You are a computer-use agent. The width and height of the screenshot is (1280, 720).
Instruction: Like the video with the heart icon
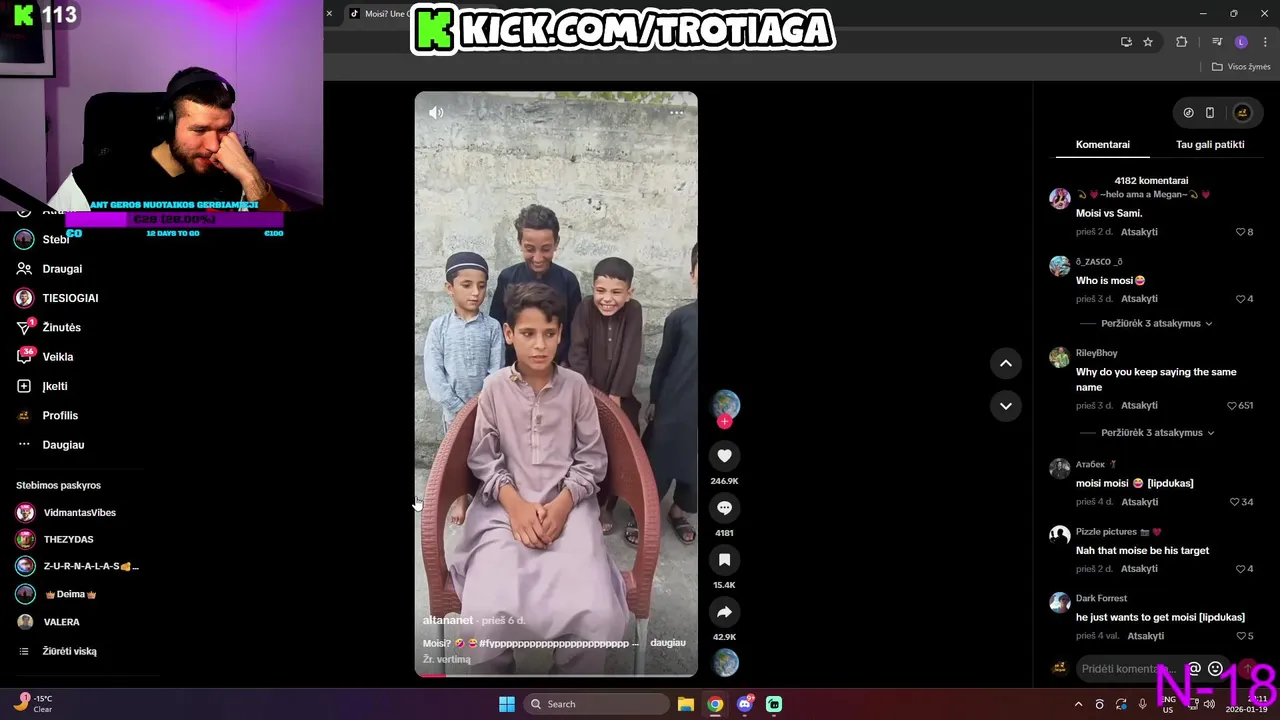point(725,456)
